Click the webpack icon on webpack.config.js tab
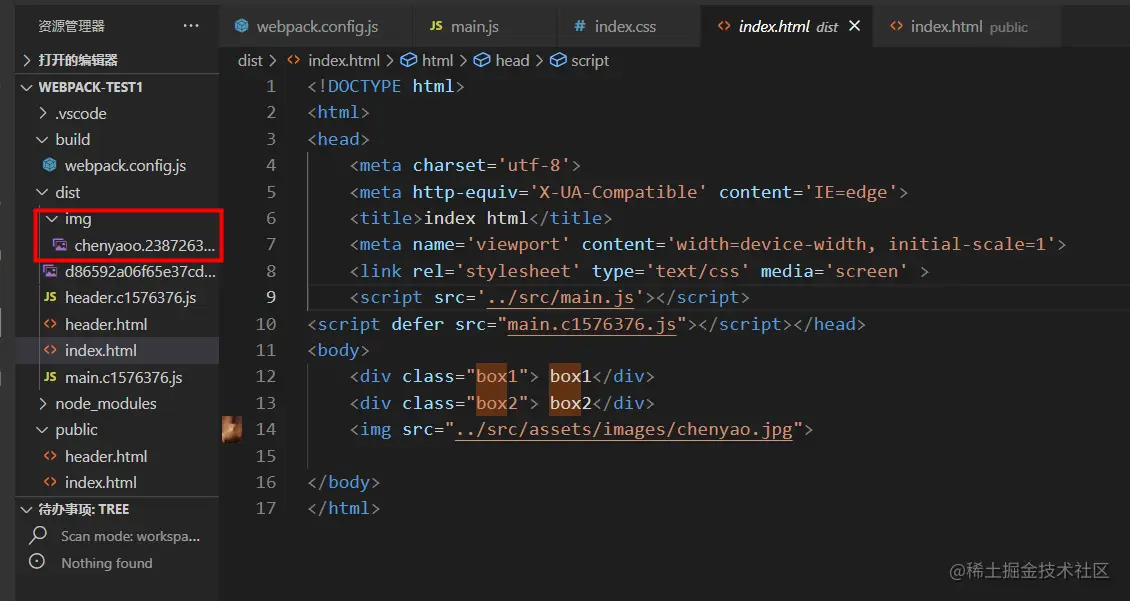 242,26
